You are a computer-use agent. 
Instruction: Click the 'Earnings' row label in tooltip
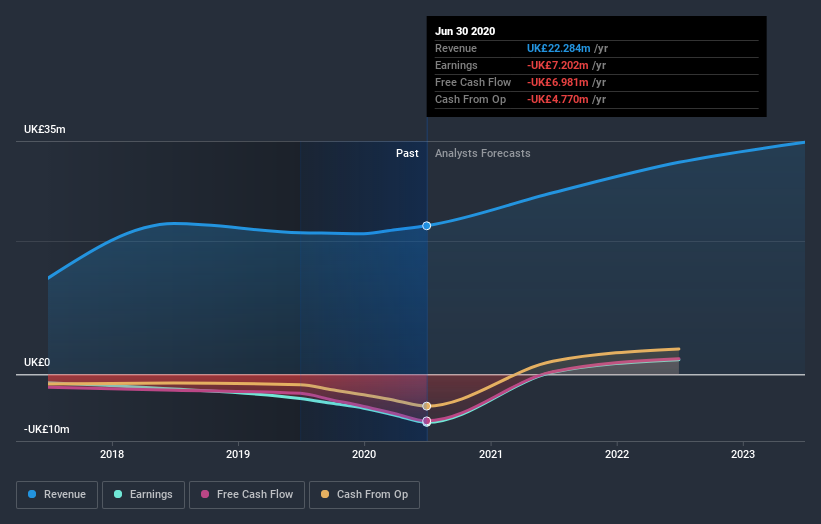(456, 65)
